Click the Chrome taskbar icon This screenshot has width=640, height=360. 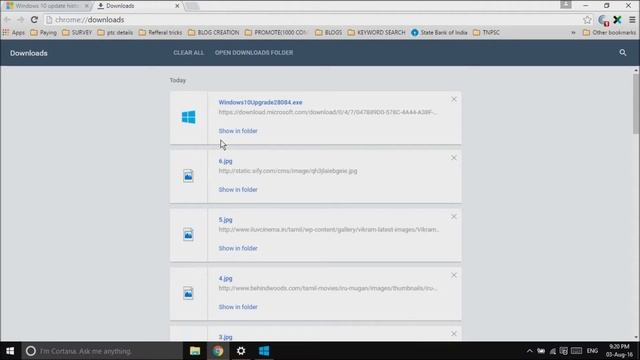[x=218, y=351]
